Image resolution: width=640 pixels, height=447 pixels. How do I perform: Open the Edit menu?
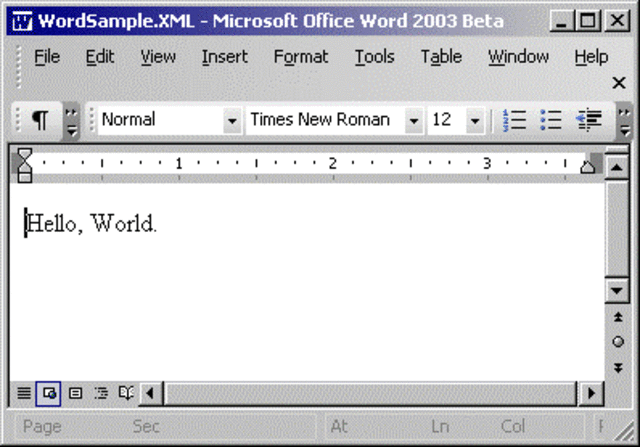tap(100, 57)
